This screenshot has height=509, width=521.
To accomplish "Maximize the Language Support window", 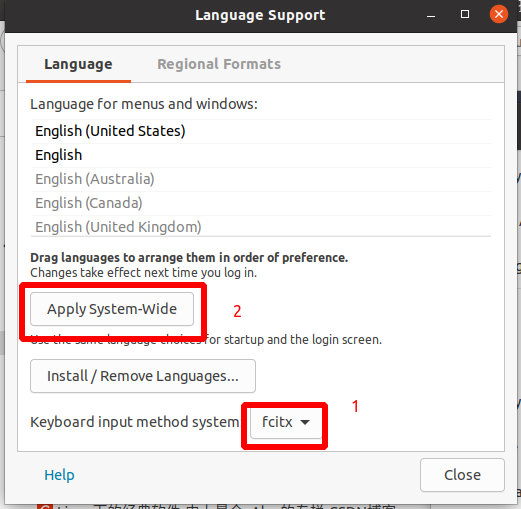I will coord(465,14).
